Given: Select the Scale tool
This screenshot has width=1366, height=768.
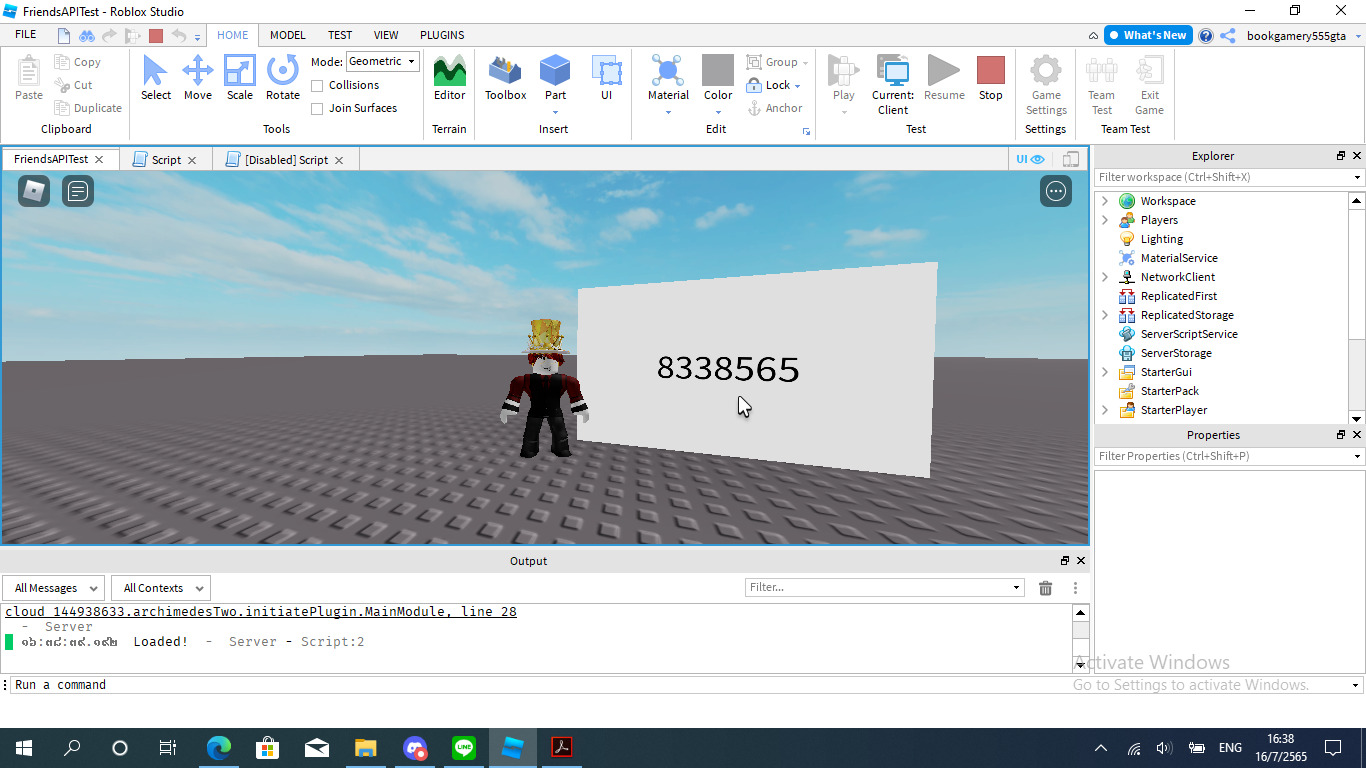Looking at the screenshot, I should coord(239,78).
